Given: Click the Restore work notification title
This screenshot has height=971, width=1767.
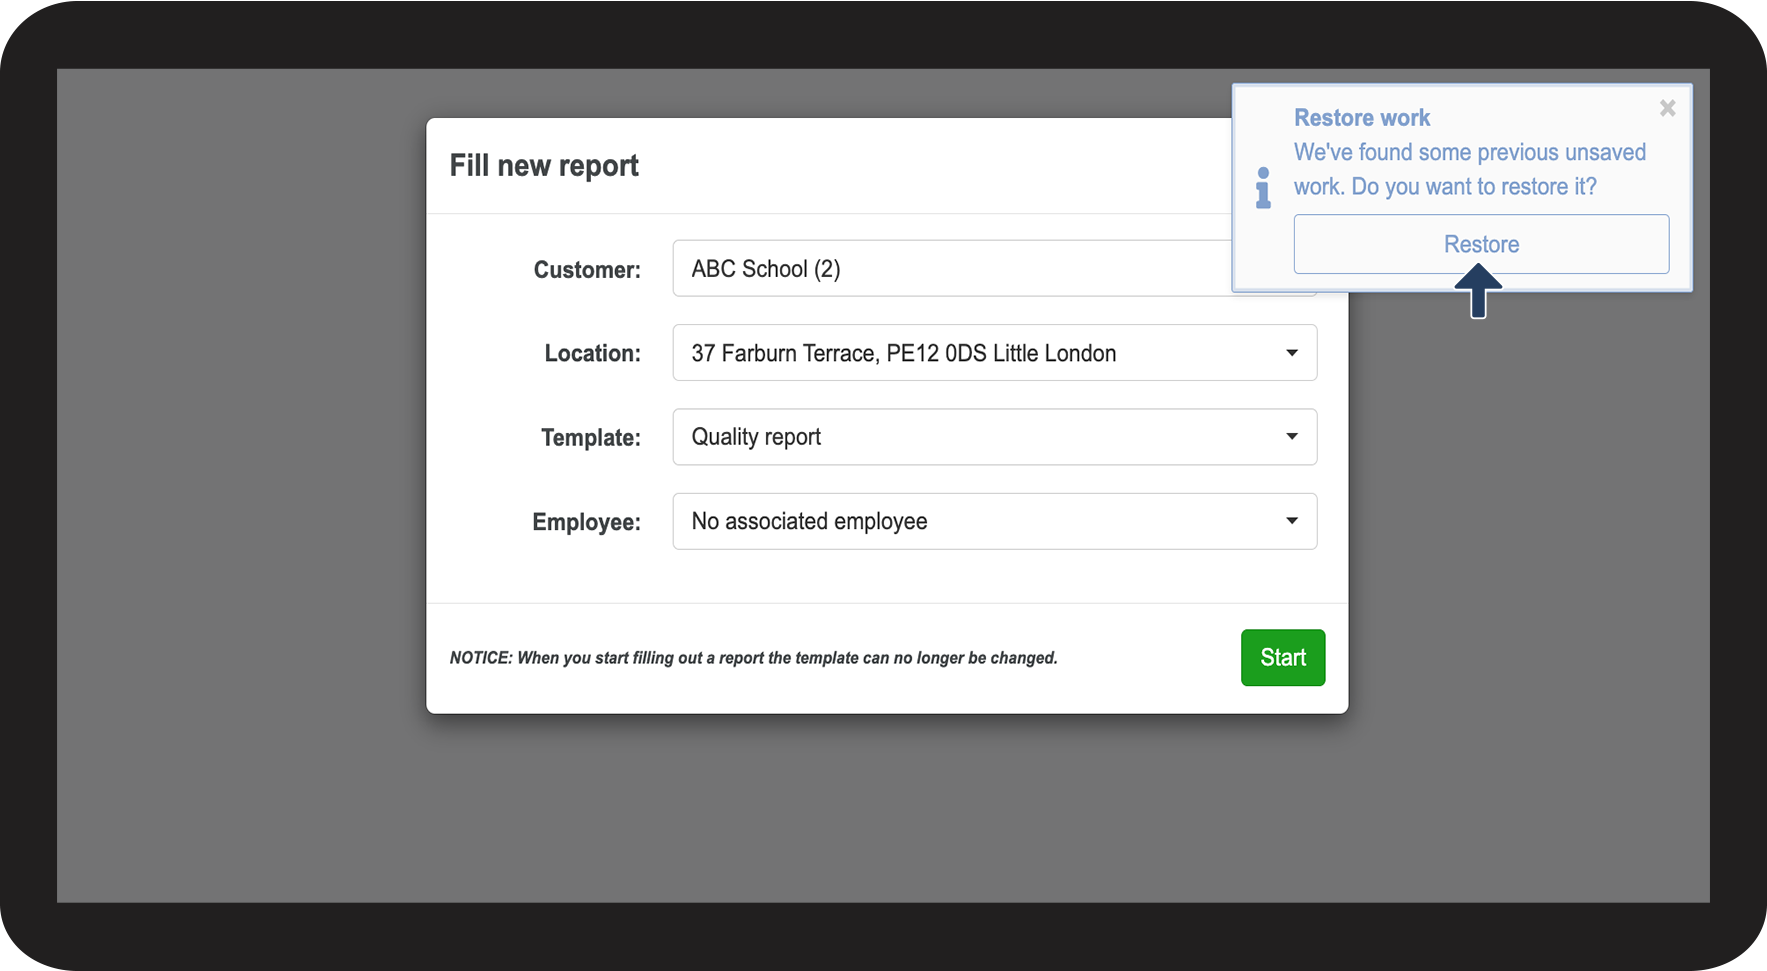Looking at the screenshot, I should [1361, 118].
